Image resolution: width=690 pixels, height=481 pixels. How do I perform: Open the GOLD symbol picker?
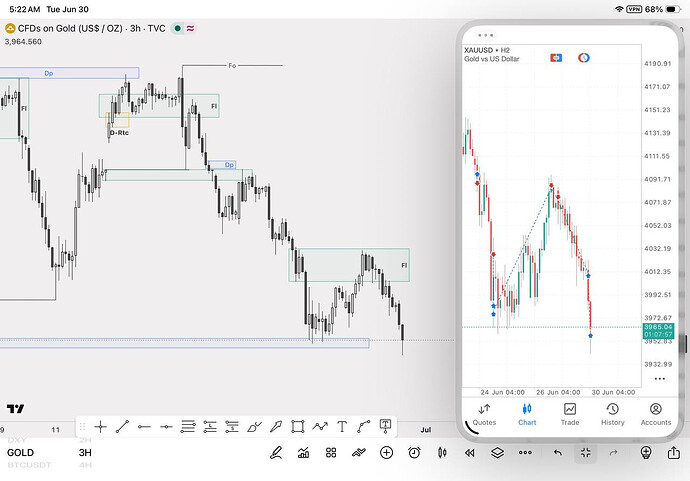coord(20,452)
